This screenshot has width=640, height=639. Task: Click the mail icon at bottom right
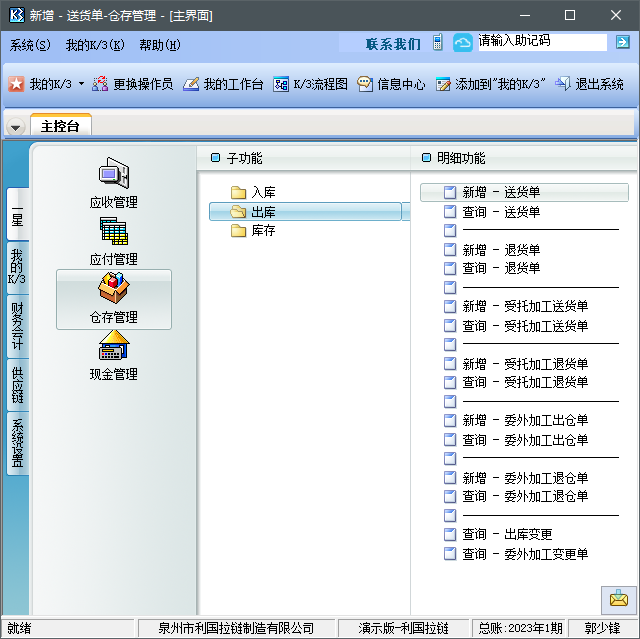(618, 598)
